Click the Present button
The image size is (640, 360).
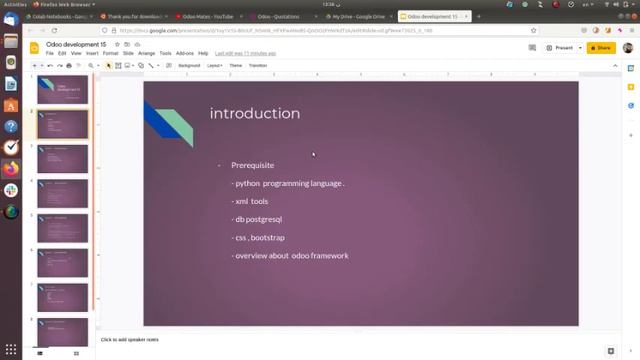click(560, 48)
